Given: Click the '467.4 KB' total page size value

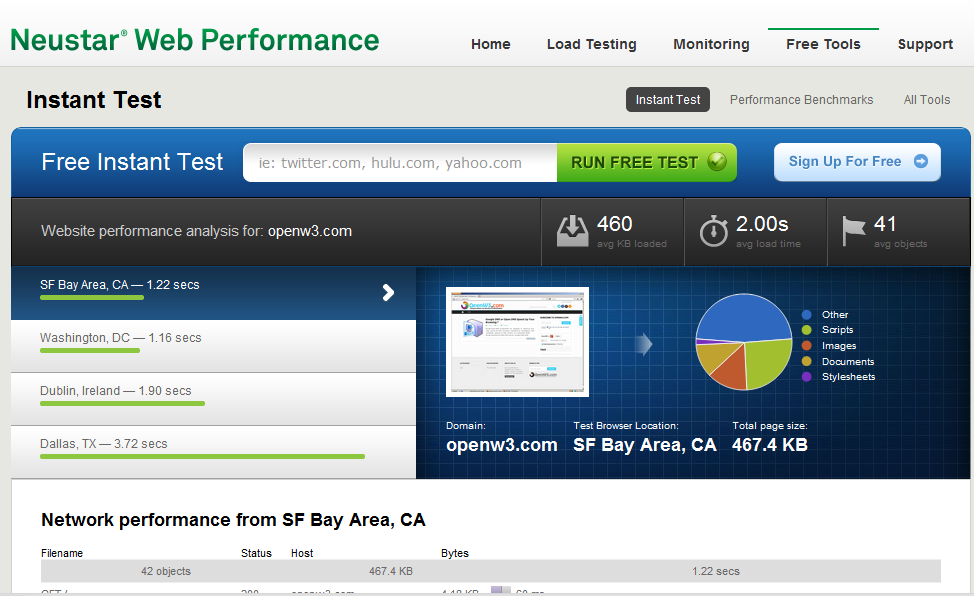Looking at the screenshot, I should (x=770, y=445).
